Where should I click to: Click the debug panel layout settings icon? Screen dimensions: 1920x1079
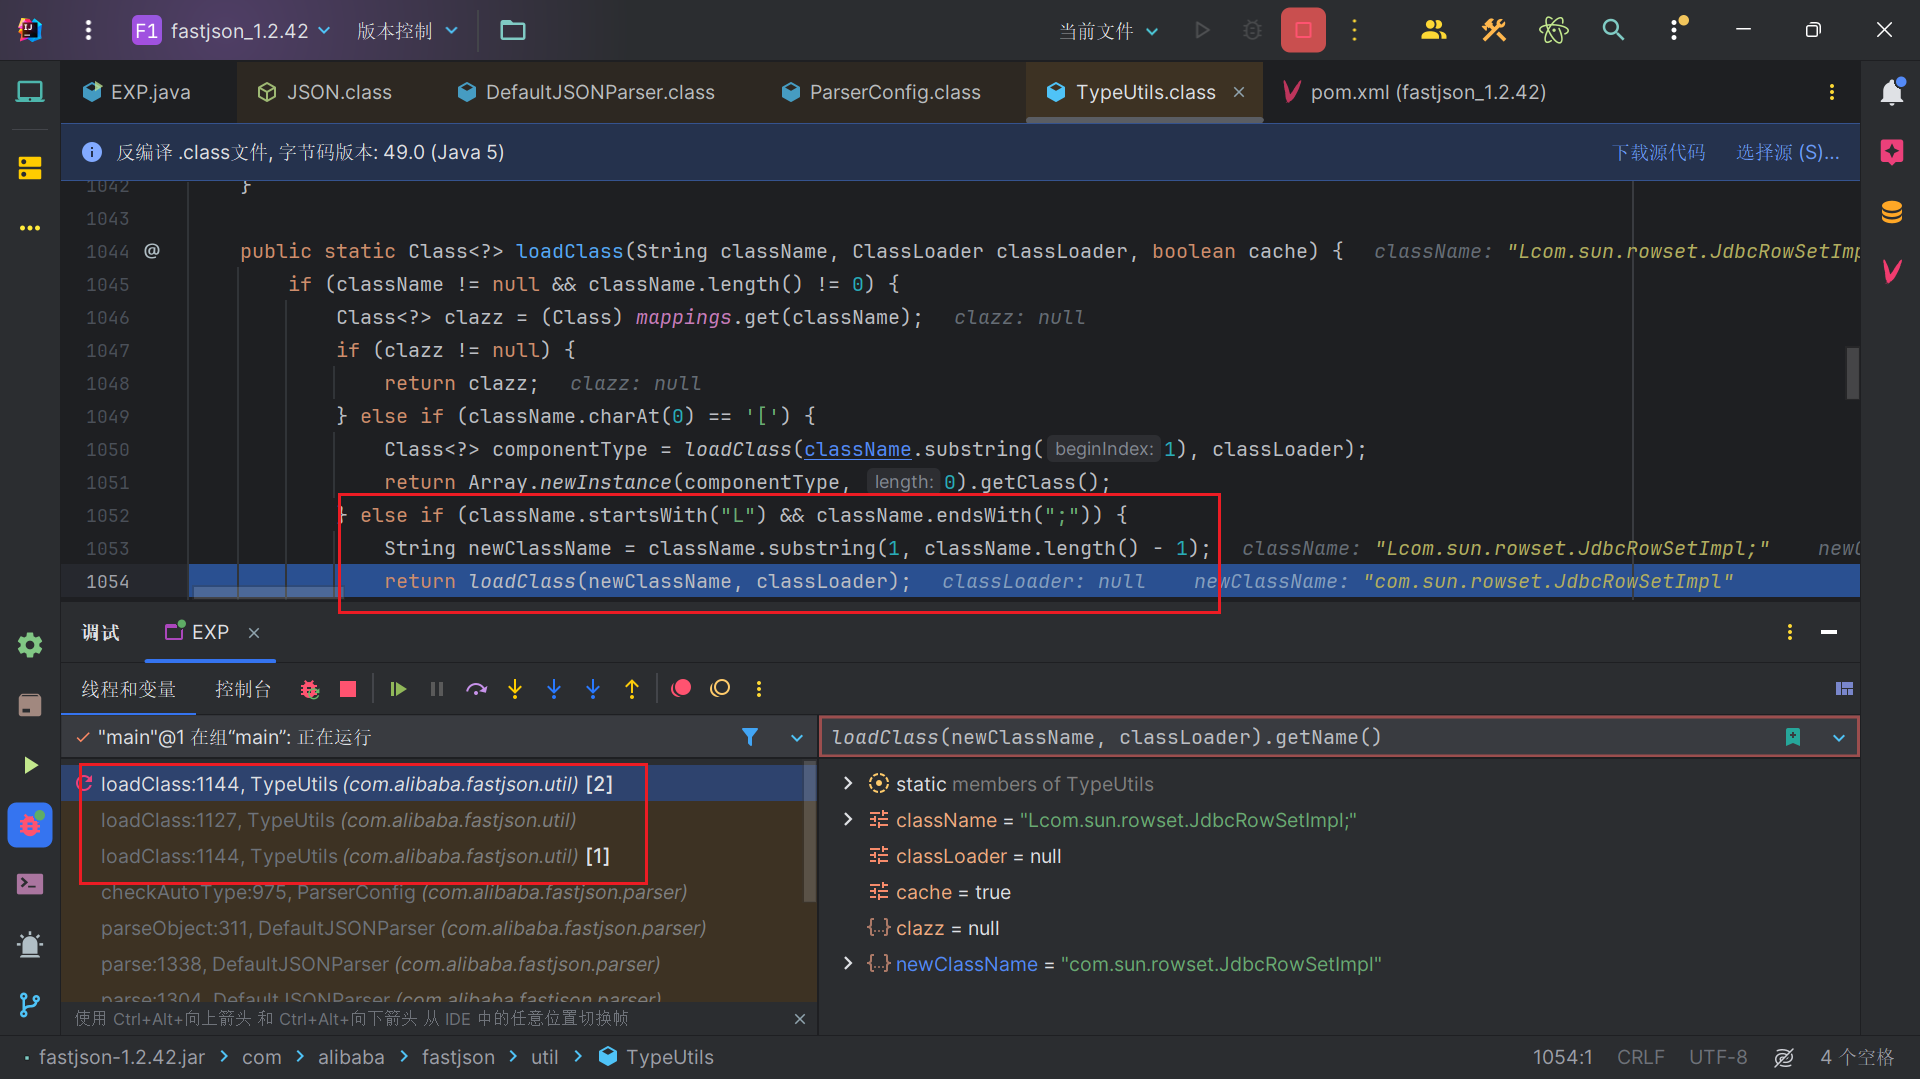[1844, 689]
